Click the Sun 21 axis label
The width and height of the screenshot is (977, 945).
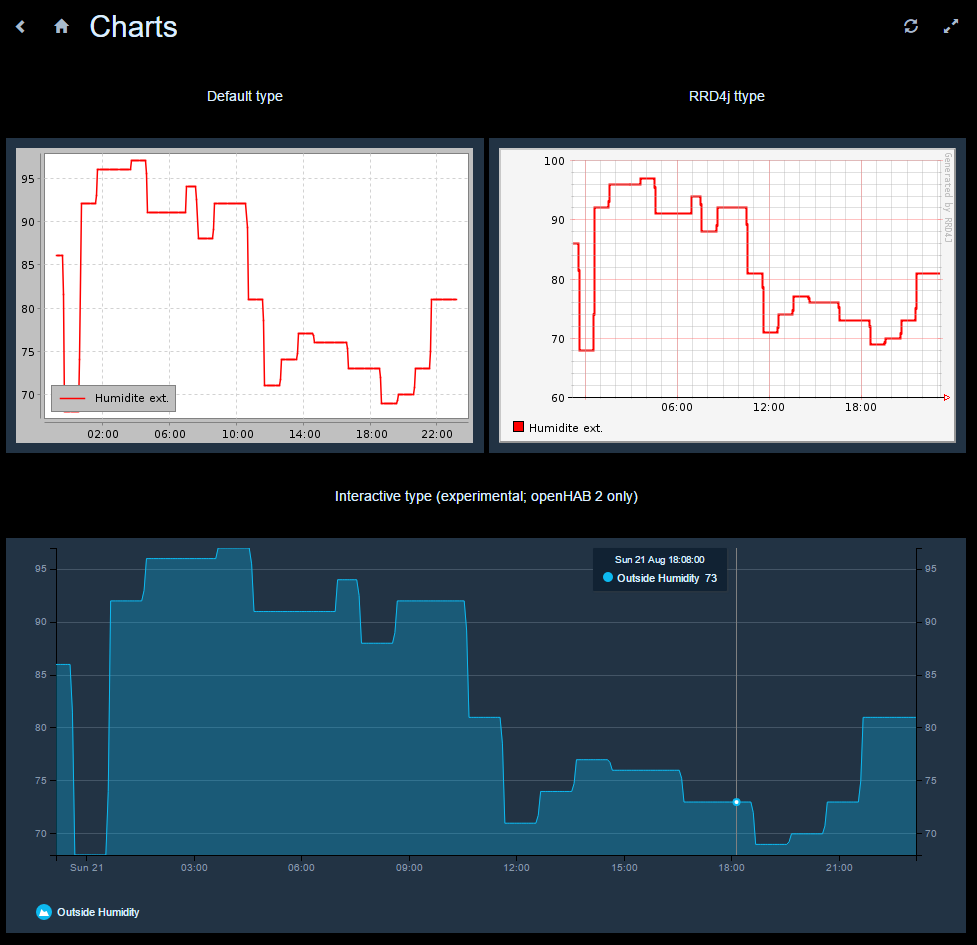click(87, 867)
